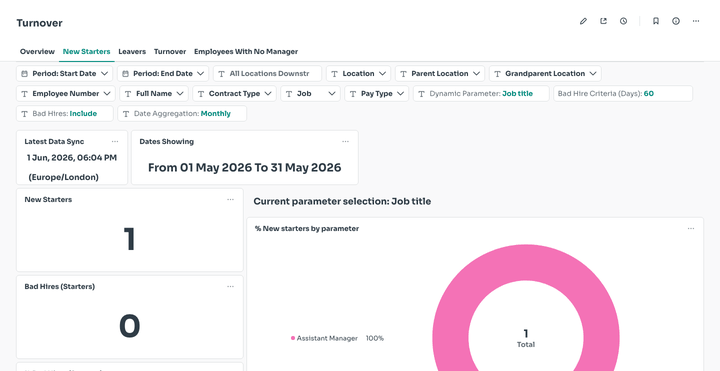Open Employees With No Manager tab
The width and height of the screenshot is (720, 371).
point(246,51)
